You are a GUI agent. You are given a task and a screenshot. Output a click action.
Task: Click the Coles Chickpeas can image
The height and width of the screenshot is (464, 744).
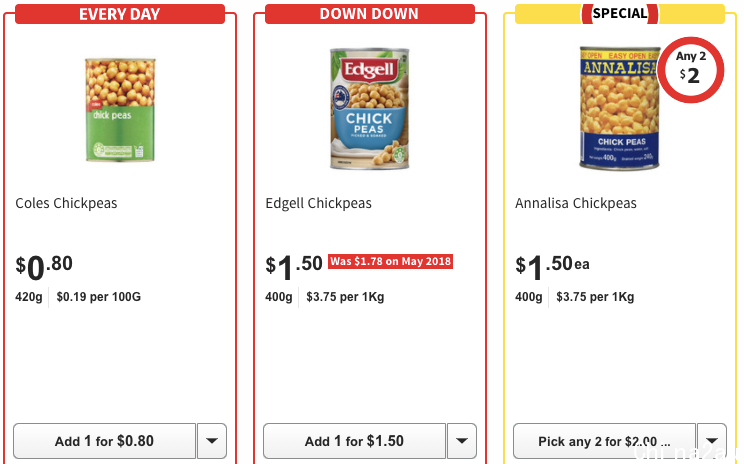pyautogui.click(x=120, y=110)
